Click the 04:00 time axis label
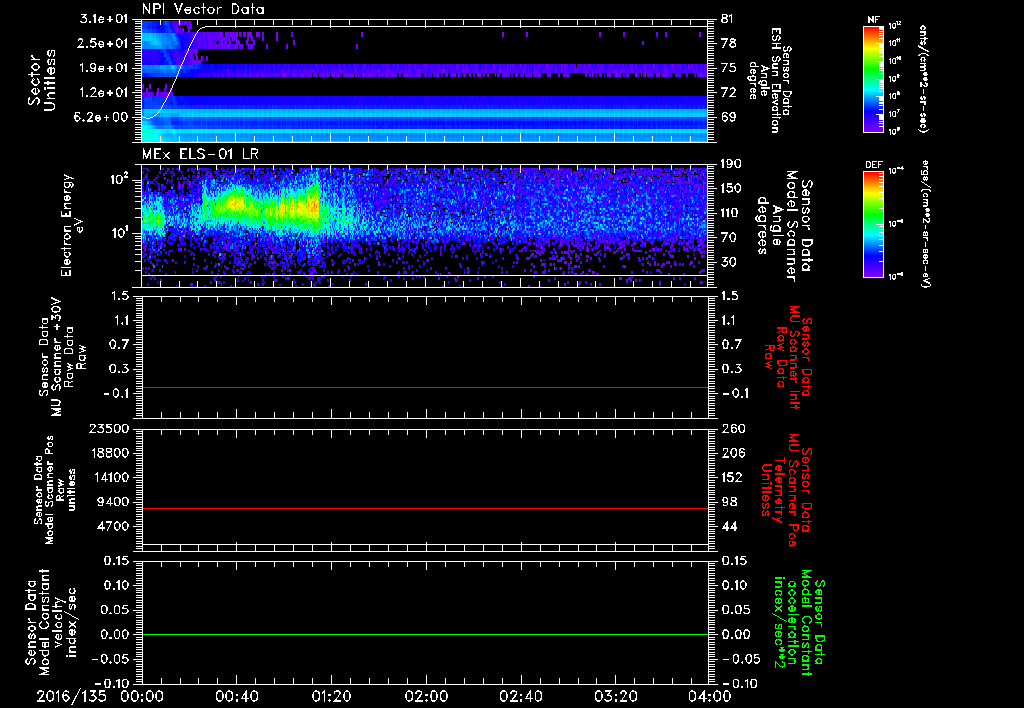1024x708 pixels. point(710,696)
